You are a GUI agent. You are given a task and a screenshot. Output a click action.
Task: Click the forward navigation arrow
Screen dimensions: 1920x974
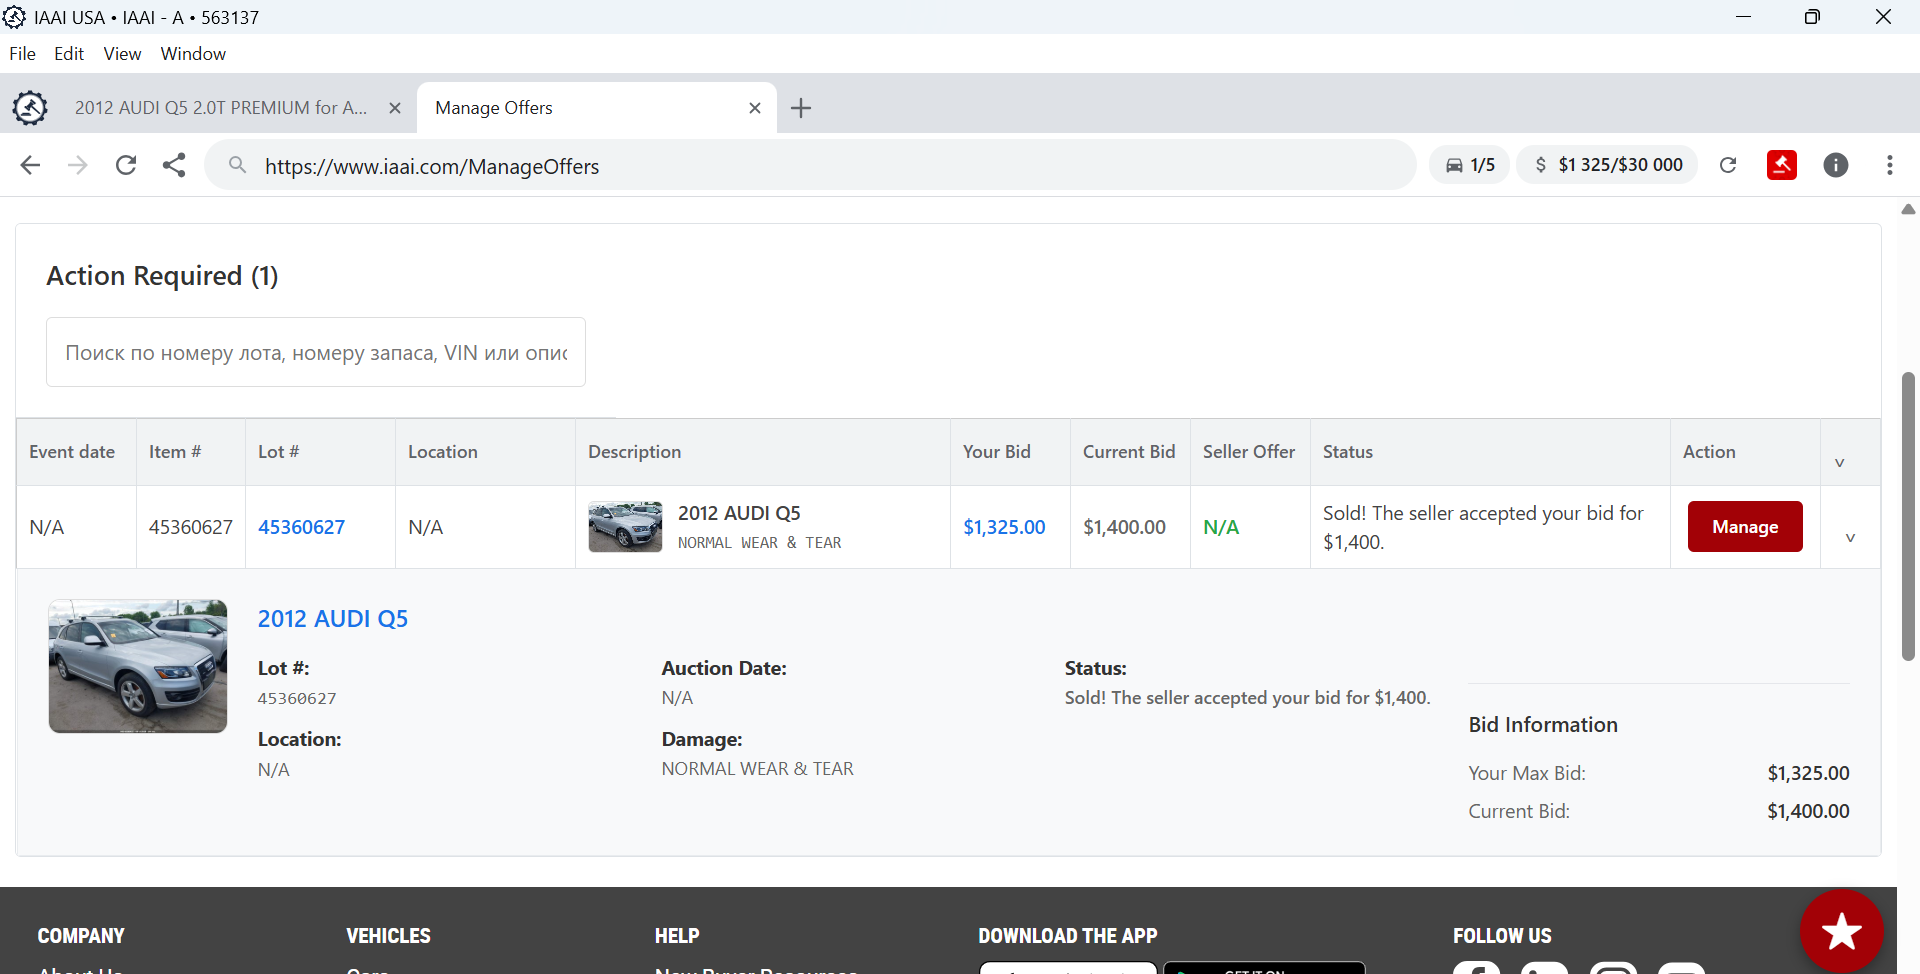click(77, 165)
